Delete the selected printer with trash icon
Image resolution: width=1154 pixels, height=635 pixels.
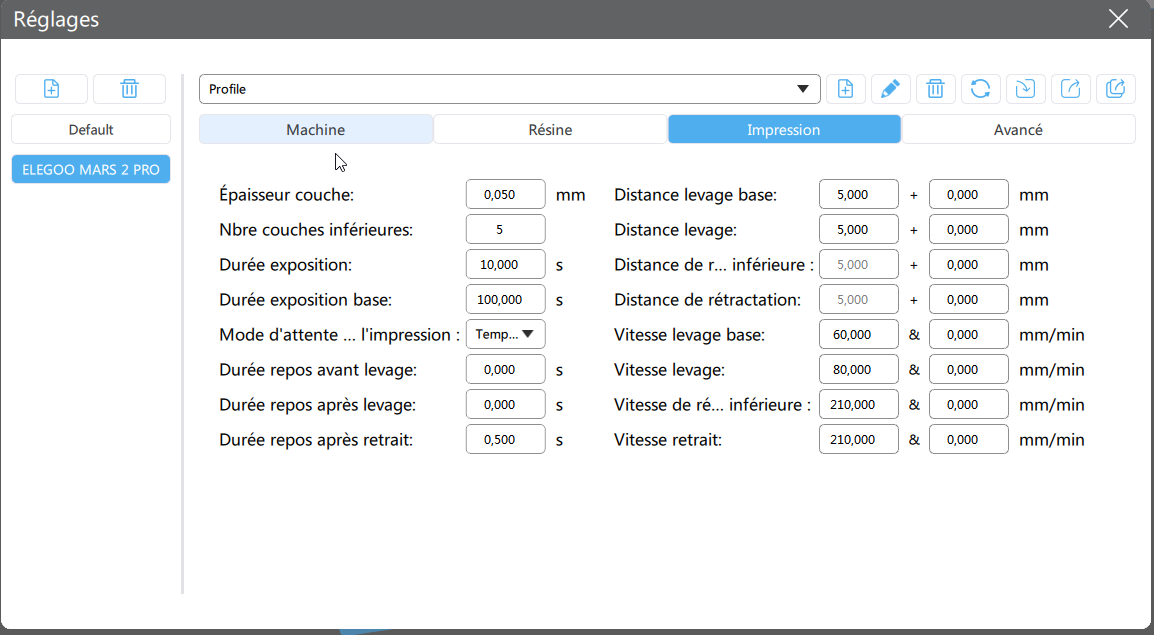click(130, 89)
